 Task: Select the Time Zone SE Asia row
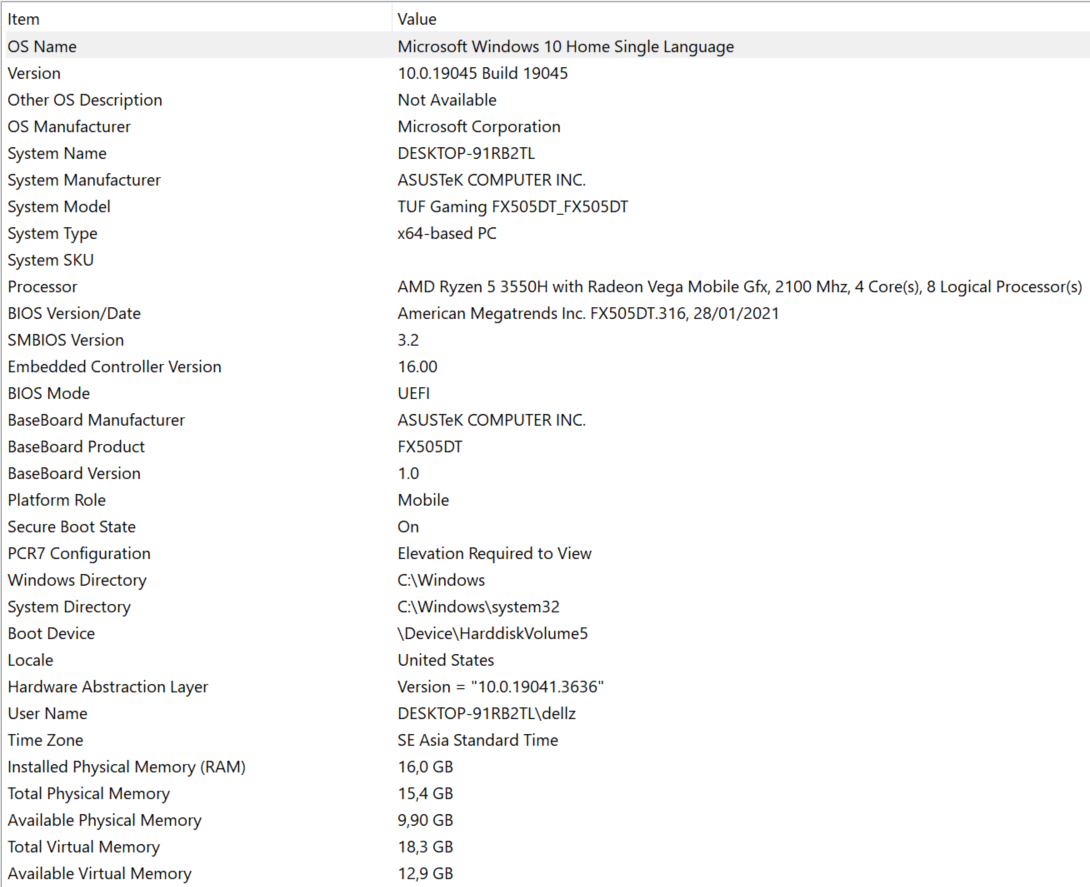coord(200,740)
